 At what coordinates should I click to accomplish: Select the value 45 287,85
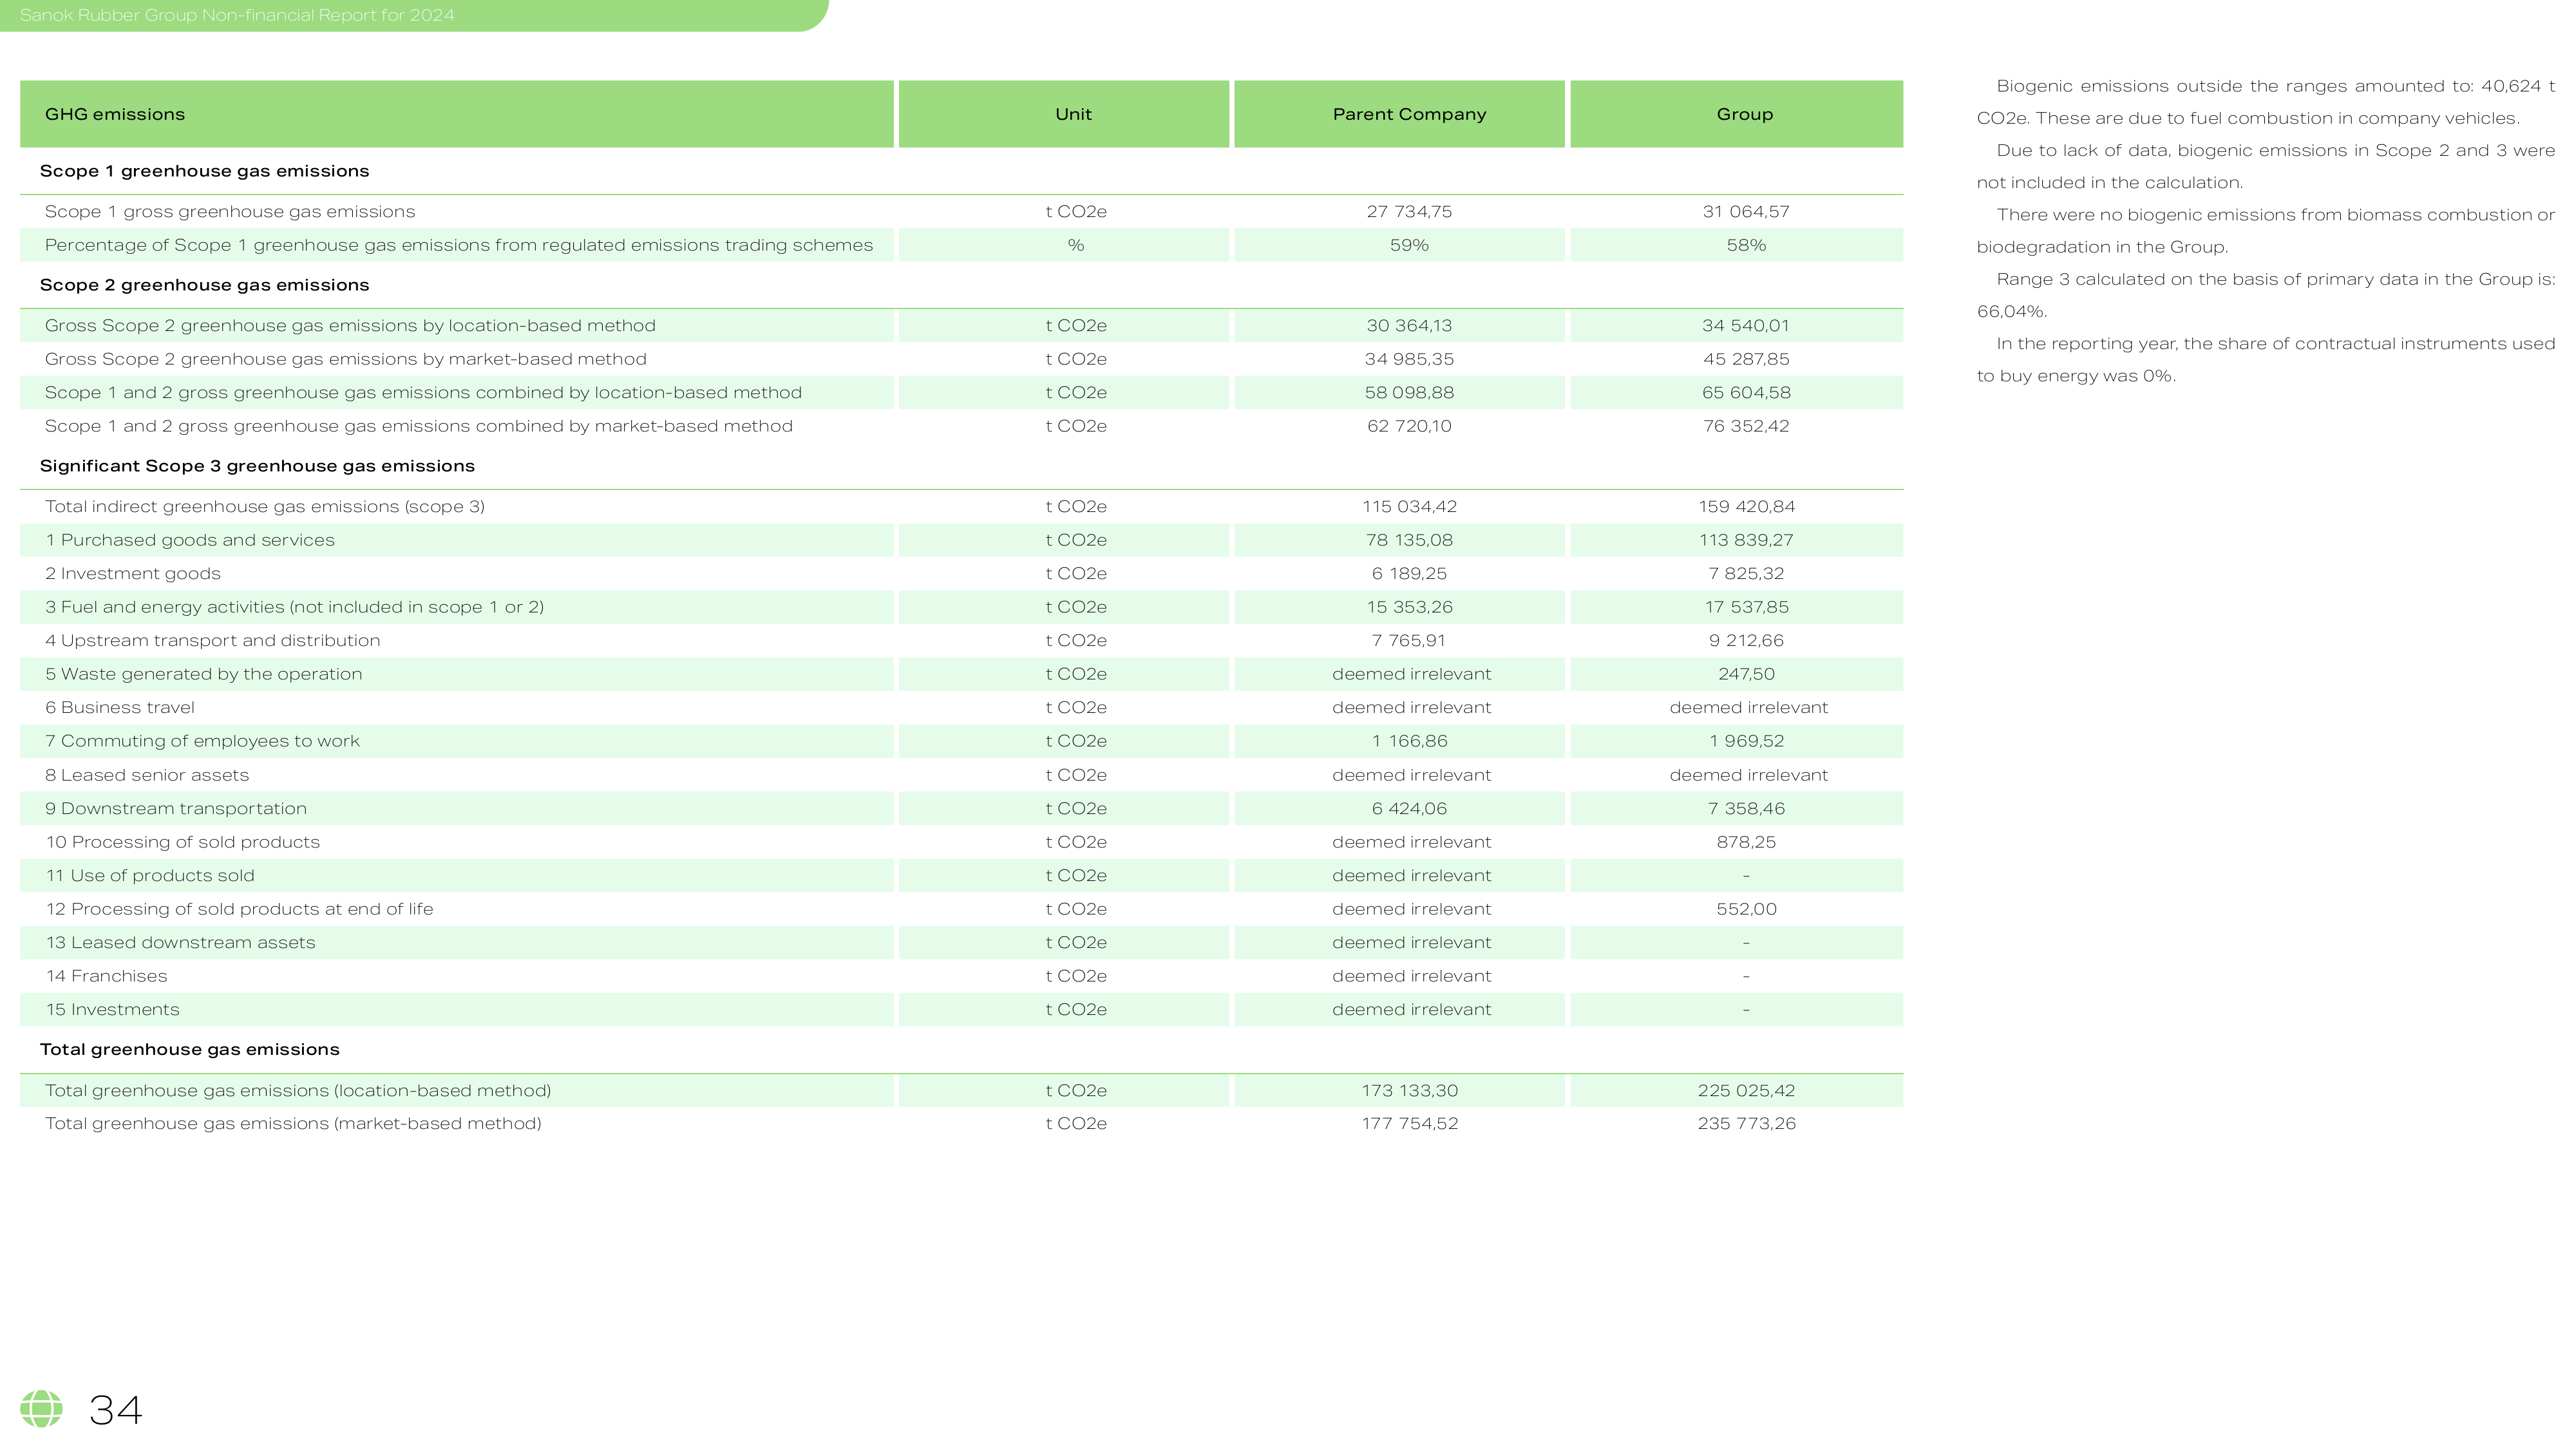tap(1746, 359)
